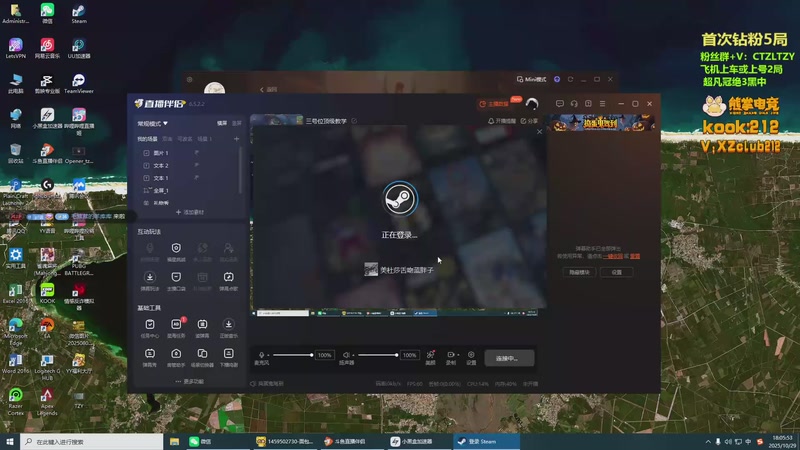Select the 文本 2 source row

(x=188, y=165)
